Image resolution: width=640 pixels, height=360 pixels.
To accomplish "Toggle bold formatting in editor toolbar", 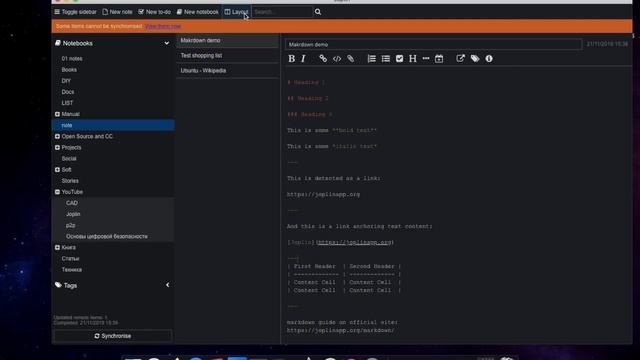I will coord(291,59).
